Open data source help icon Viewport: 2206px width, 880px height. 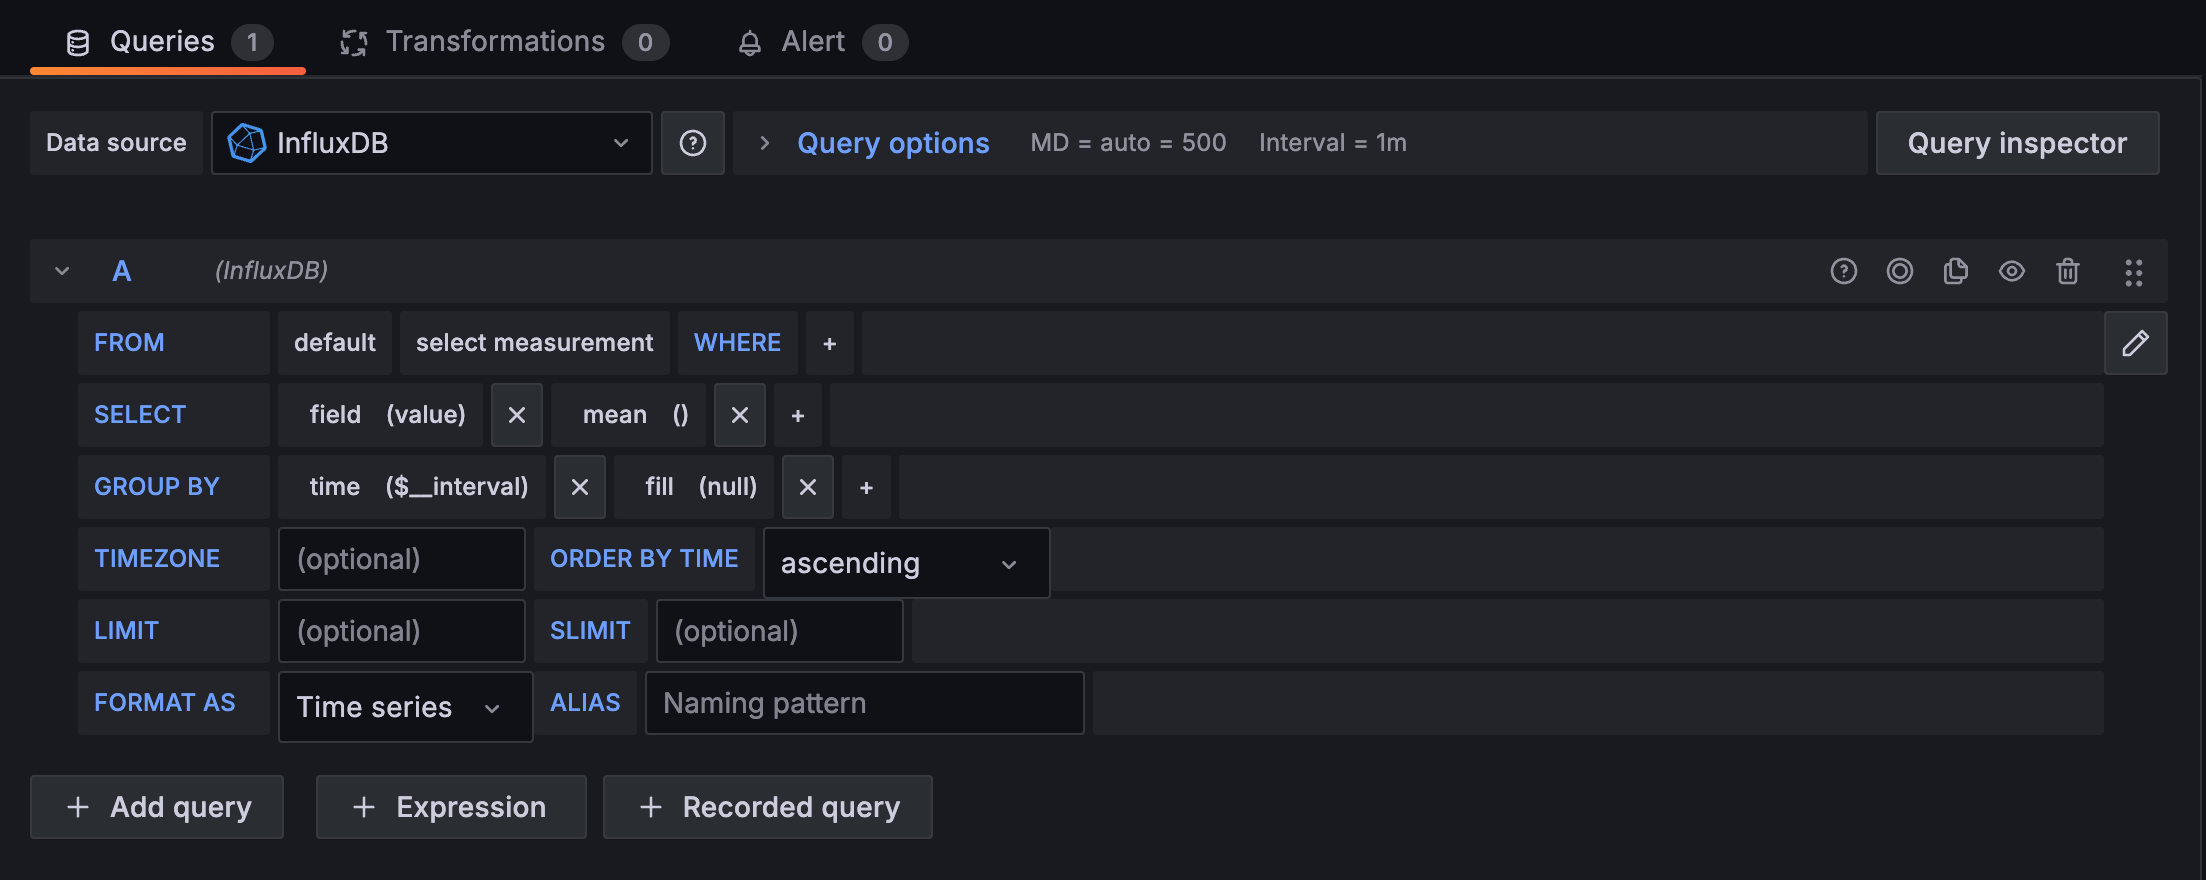coord(693,143)
